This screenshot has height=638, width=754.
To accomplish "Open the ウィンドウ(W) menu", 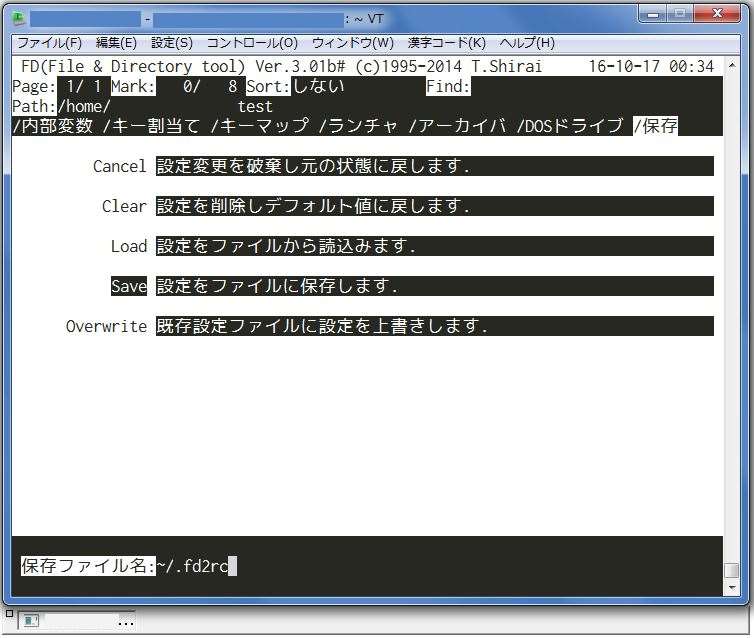I will click(352, 43).
